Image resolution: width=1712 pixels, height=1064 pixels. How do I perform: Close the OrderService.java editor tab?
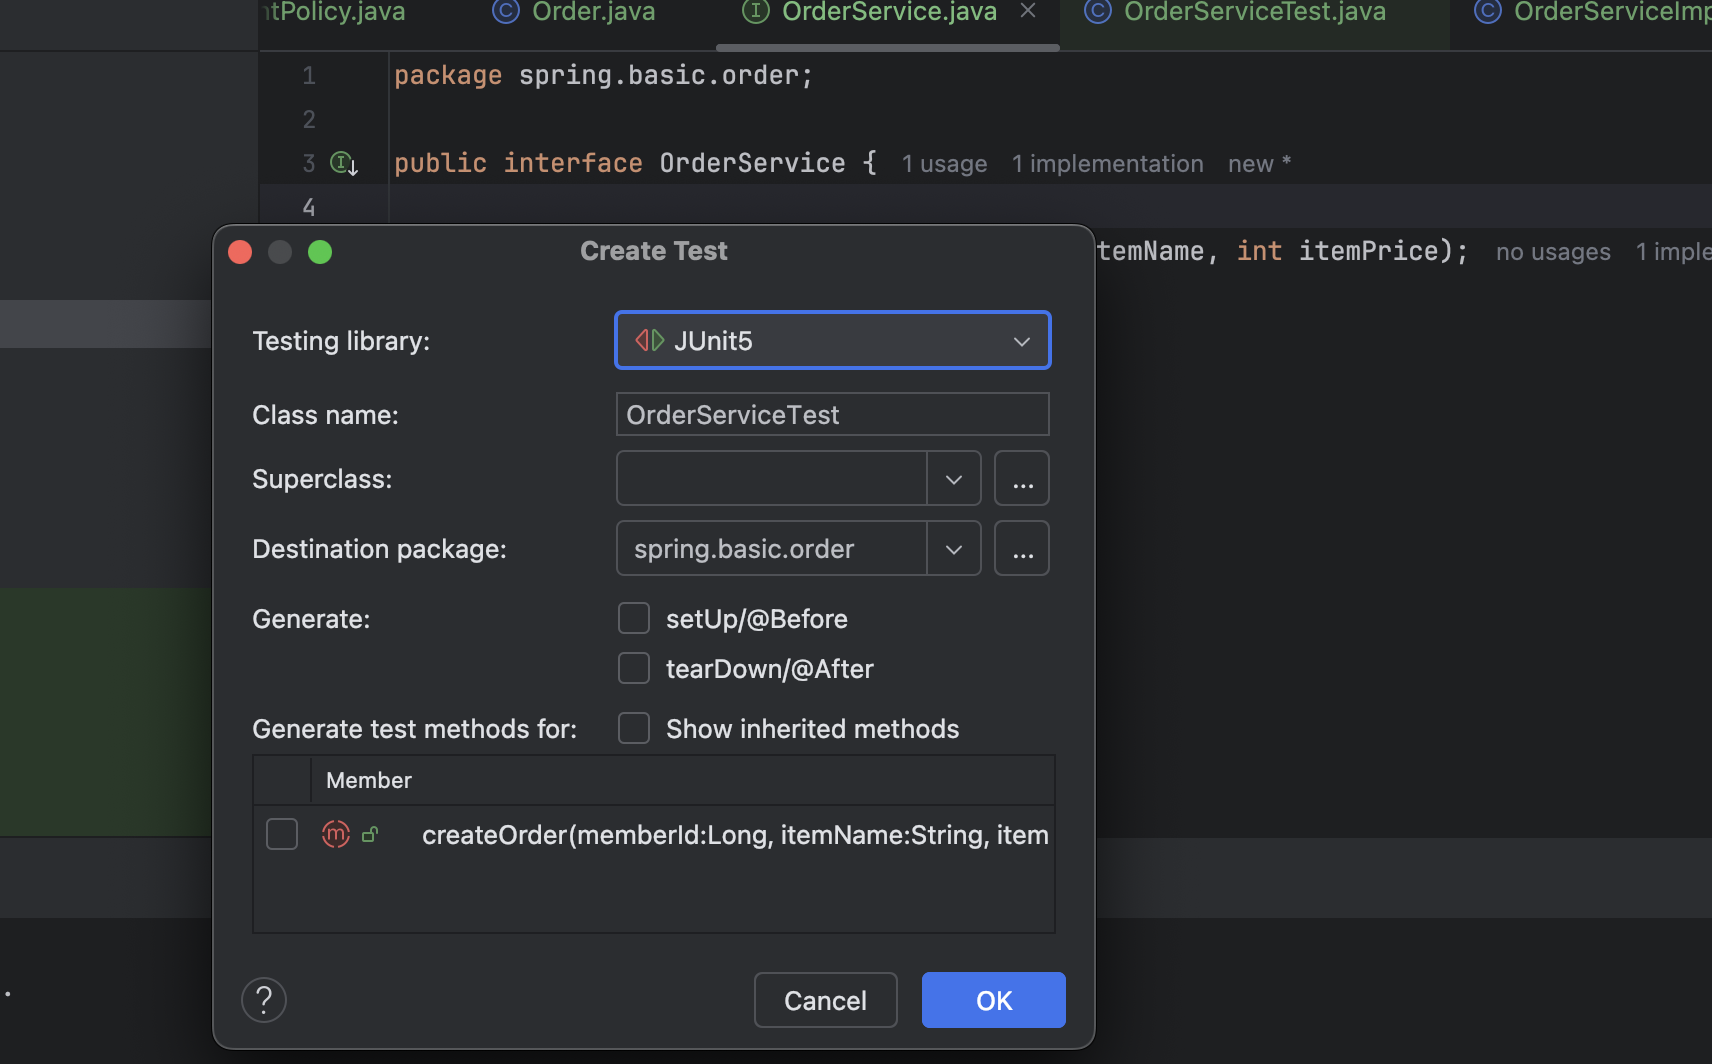pos(1028,10)
